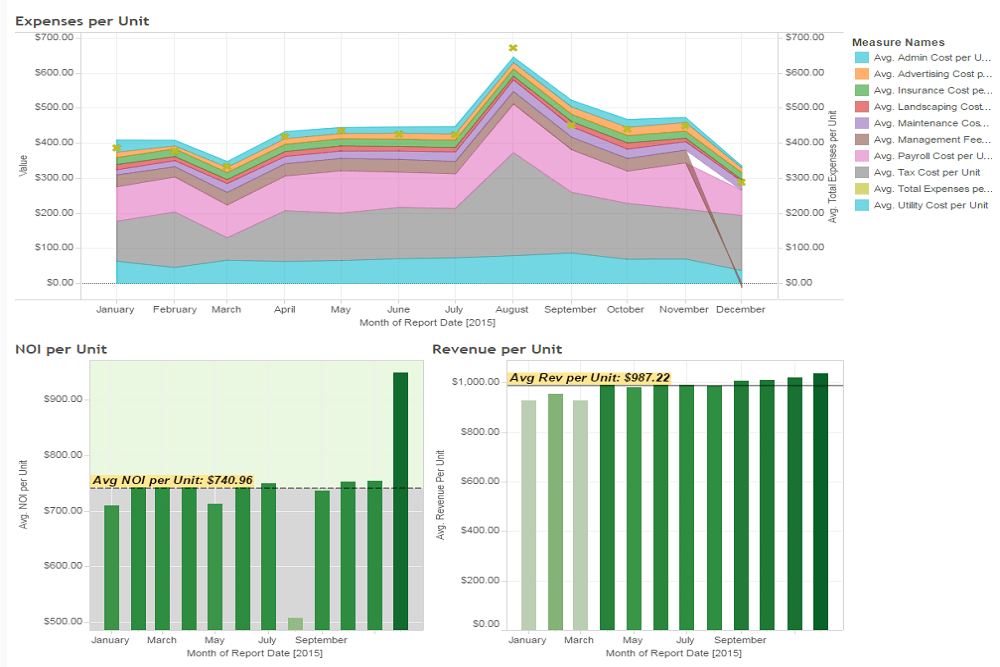Image resolution: width=1000 pixels, height=667 pixels.
Task: Click the January Total Expenses X marker
Action: coord(117,148)
